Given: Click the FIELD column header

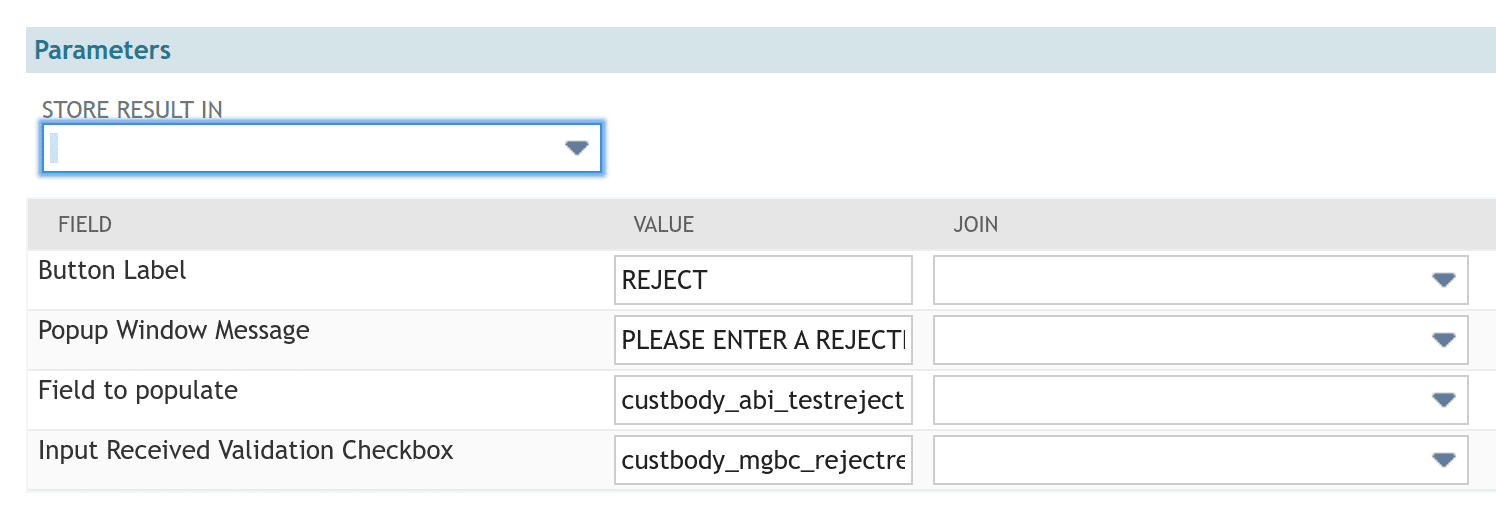Looking at the screenshot, I should coord(85,224).
